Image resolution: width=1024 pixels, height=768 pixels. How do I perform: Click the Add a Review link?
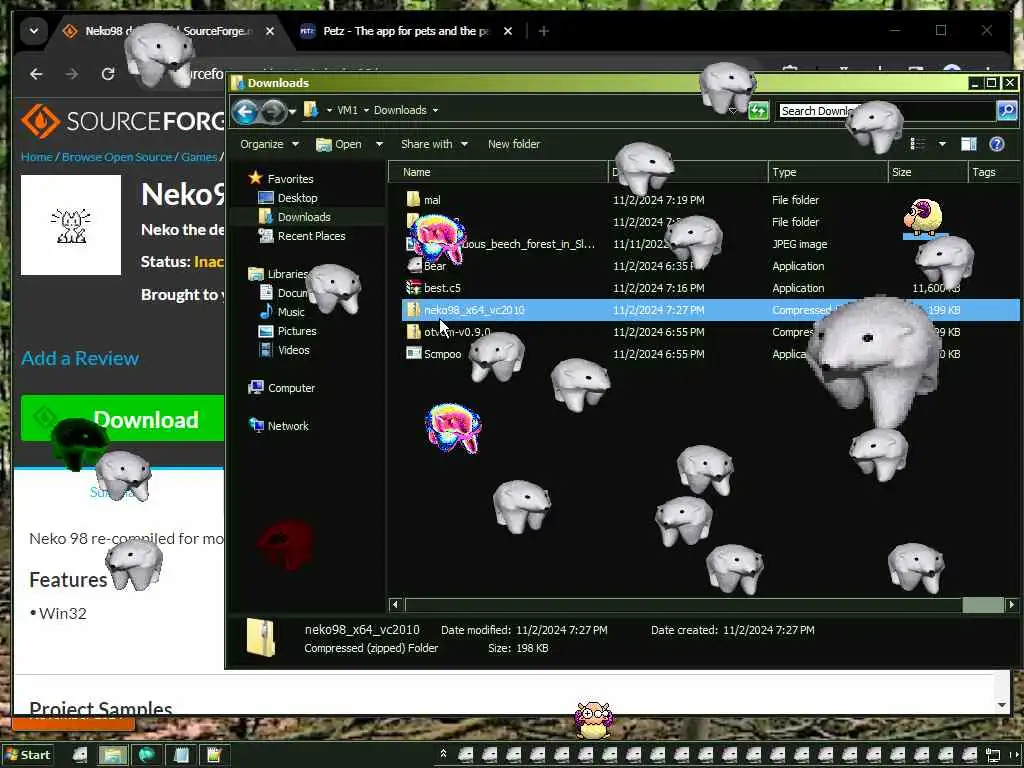(x=80, y=359)
